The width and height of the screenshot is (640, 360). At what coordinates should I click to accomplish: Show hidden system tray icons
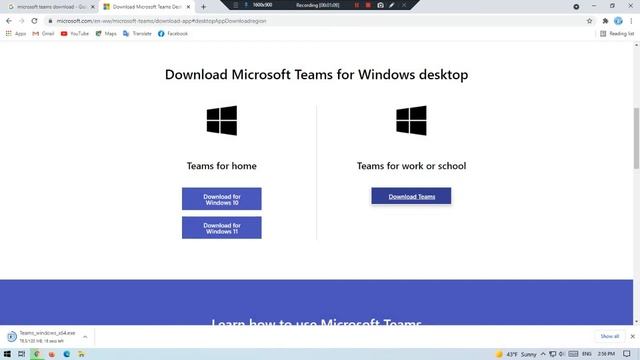[x=543, y=354]
